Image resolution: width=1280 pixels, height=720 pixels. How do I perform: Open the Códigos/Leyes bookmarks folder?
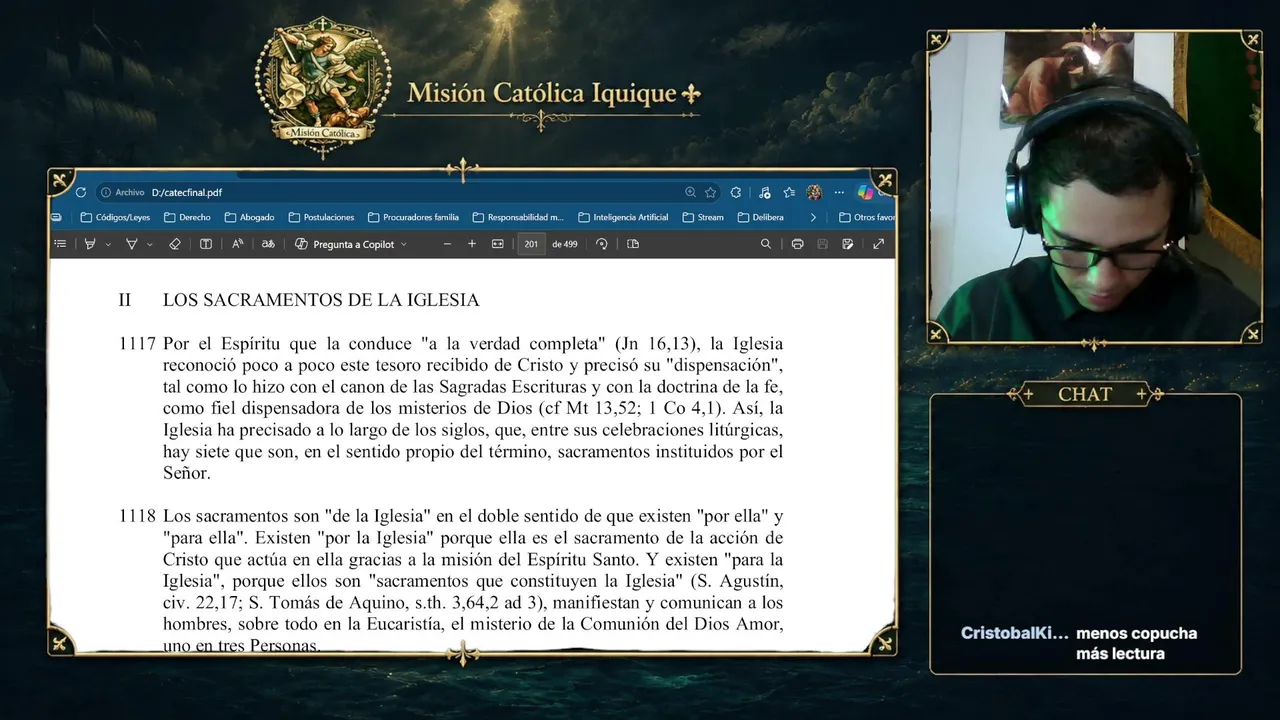[115, 217]
